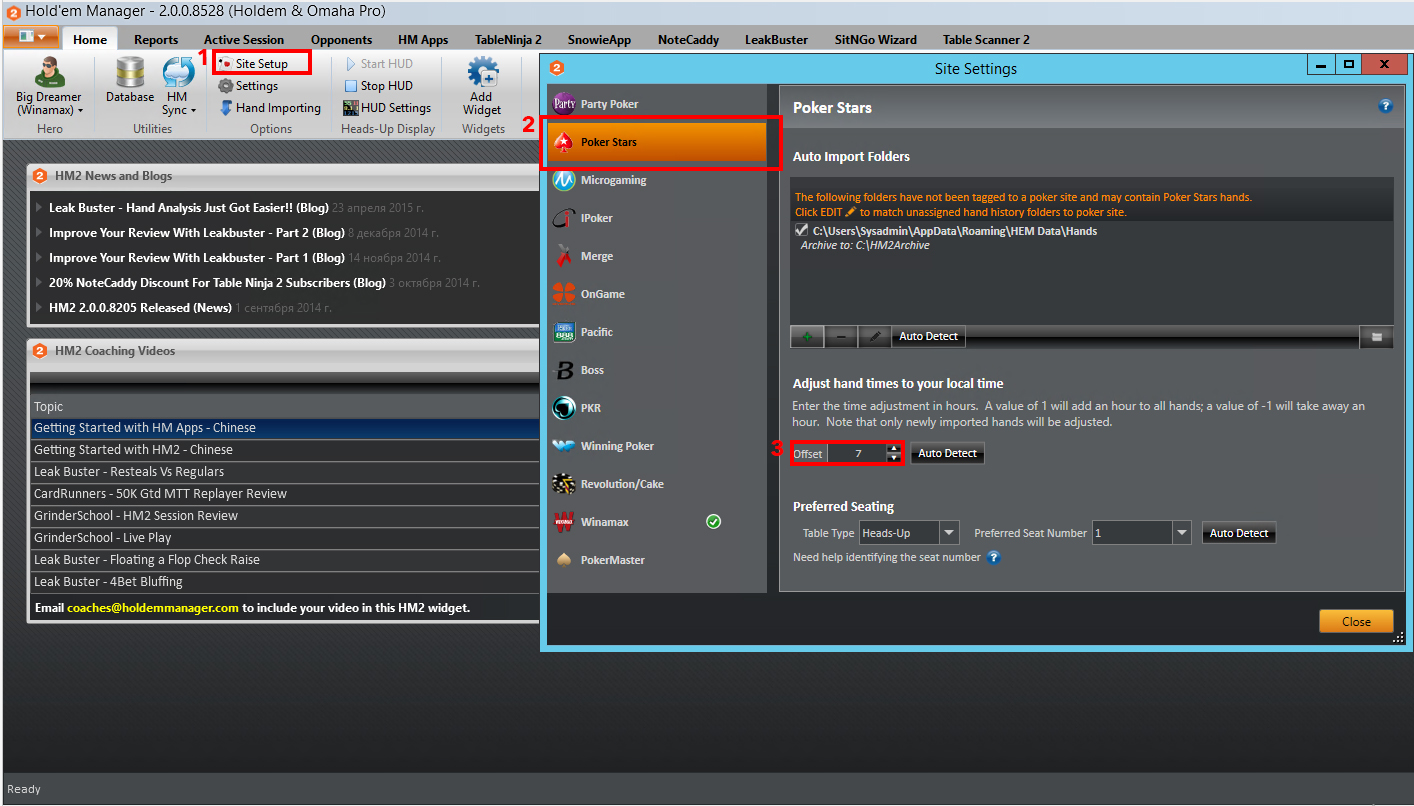Click coaches@holdemmanager.com email link
Image resolution: width=1414 pixels, height=806 pixels.
click(x=153, y=607)
